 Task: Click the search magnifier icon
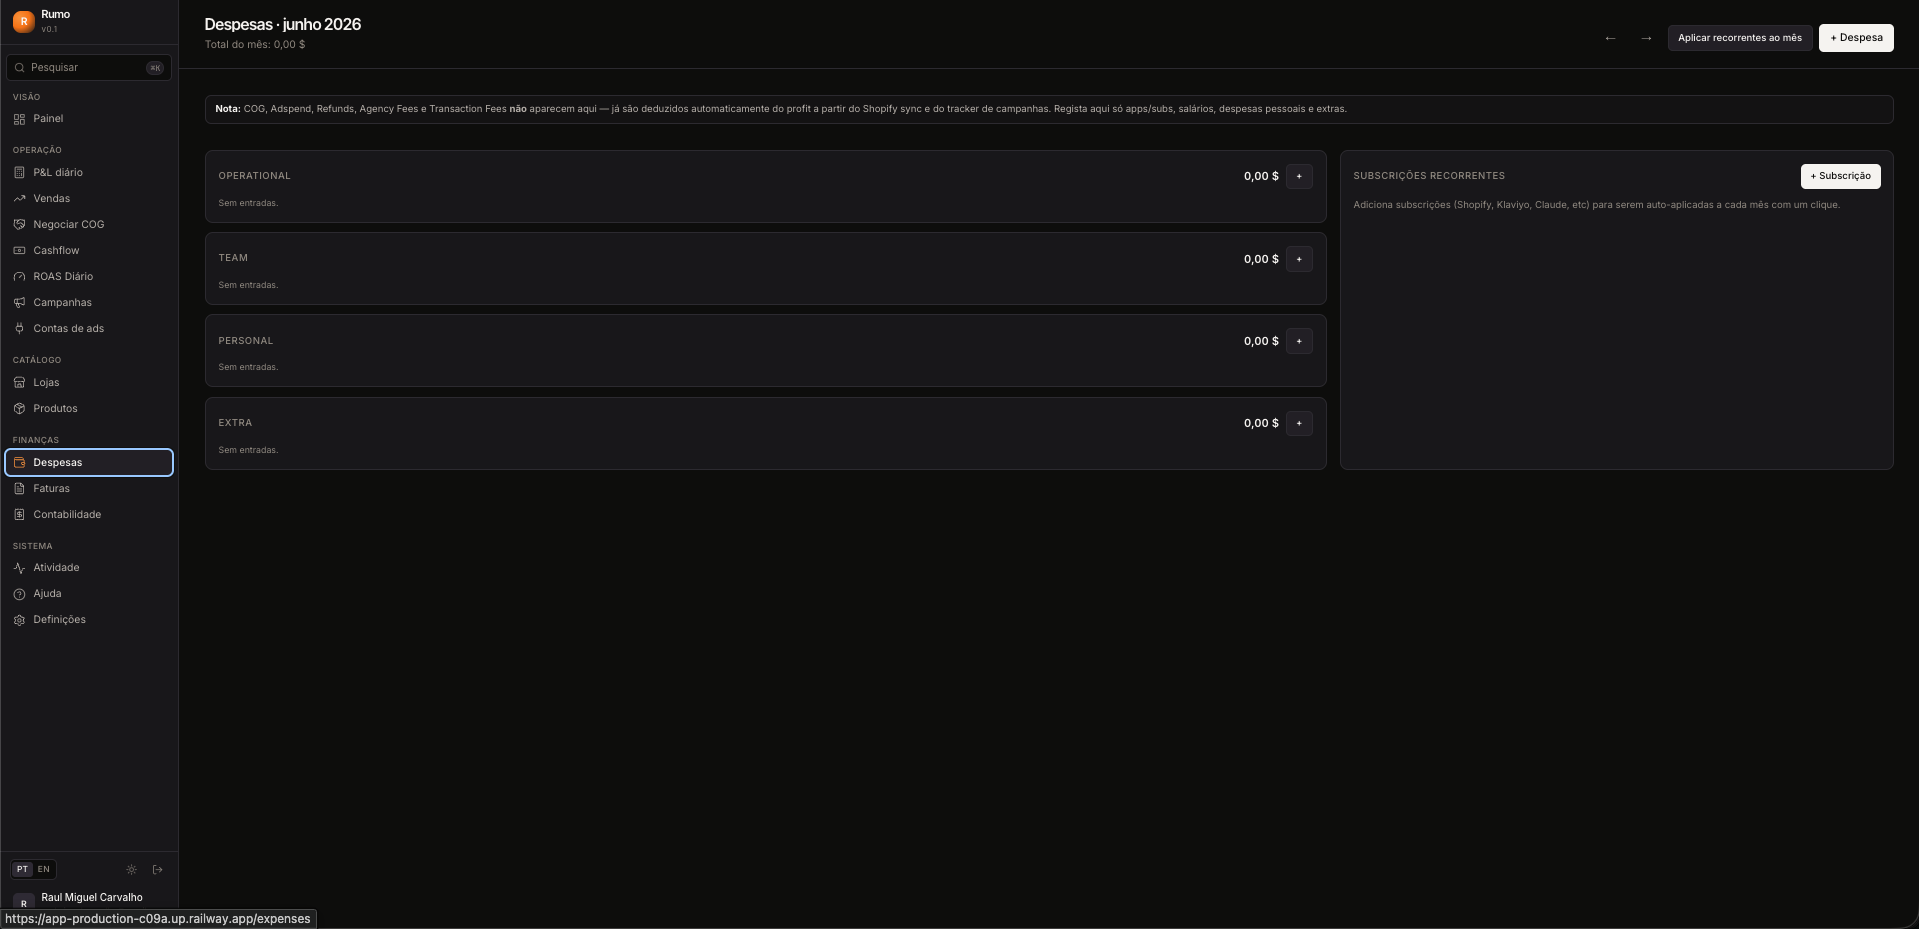coord(19,68)
